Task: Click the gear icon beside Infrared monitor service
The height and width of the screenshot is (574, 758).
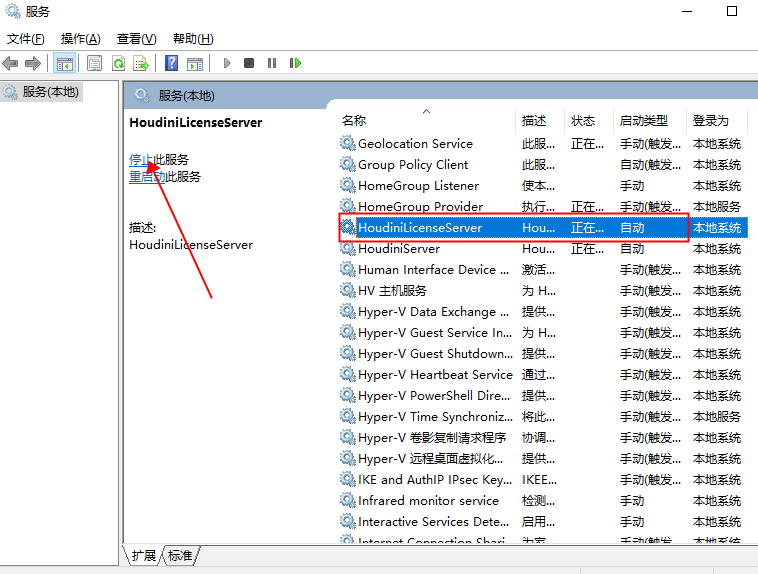Action: pyautogui.click(x=348, y=500)
